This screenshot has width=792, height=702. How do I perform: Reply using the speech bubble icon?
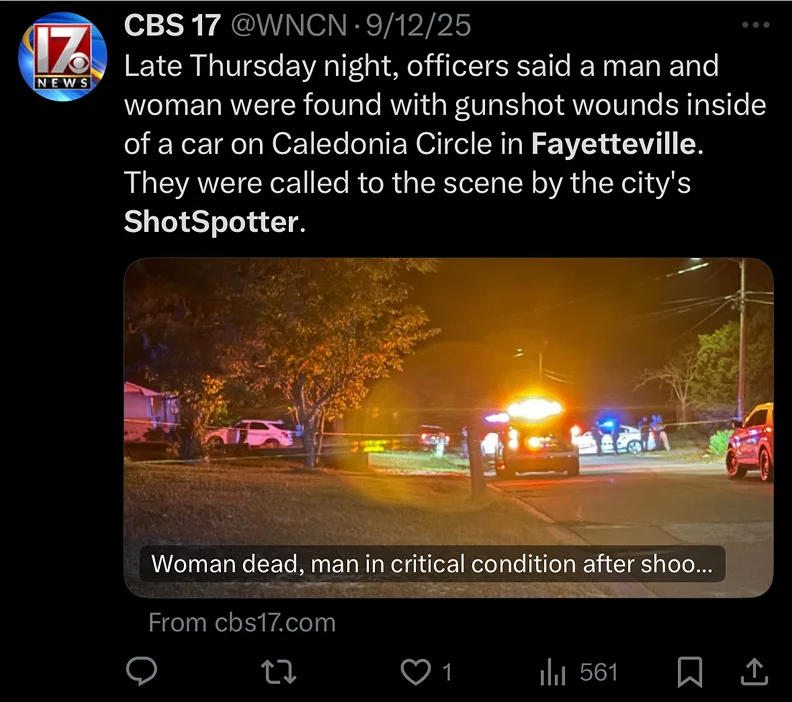[141, 672]
